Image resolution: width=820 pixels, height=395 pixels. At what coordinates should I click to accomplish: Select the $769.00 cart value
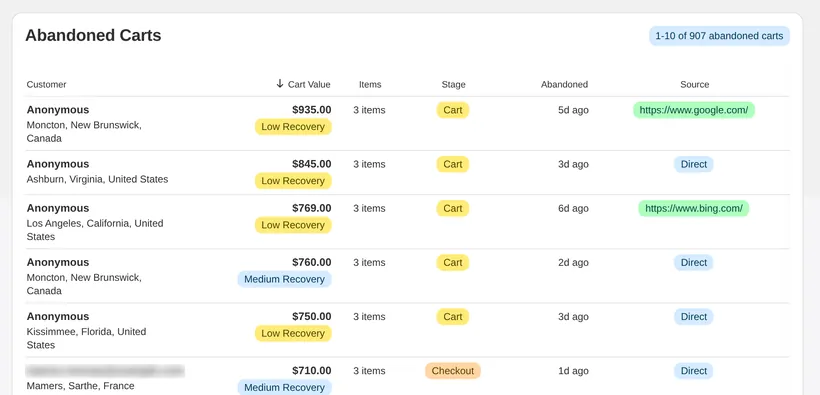click(312, 208)
